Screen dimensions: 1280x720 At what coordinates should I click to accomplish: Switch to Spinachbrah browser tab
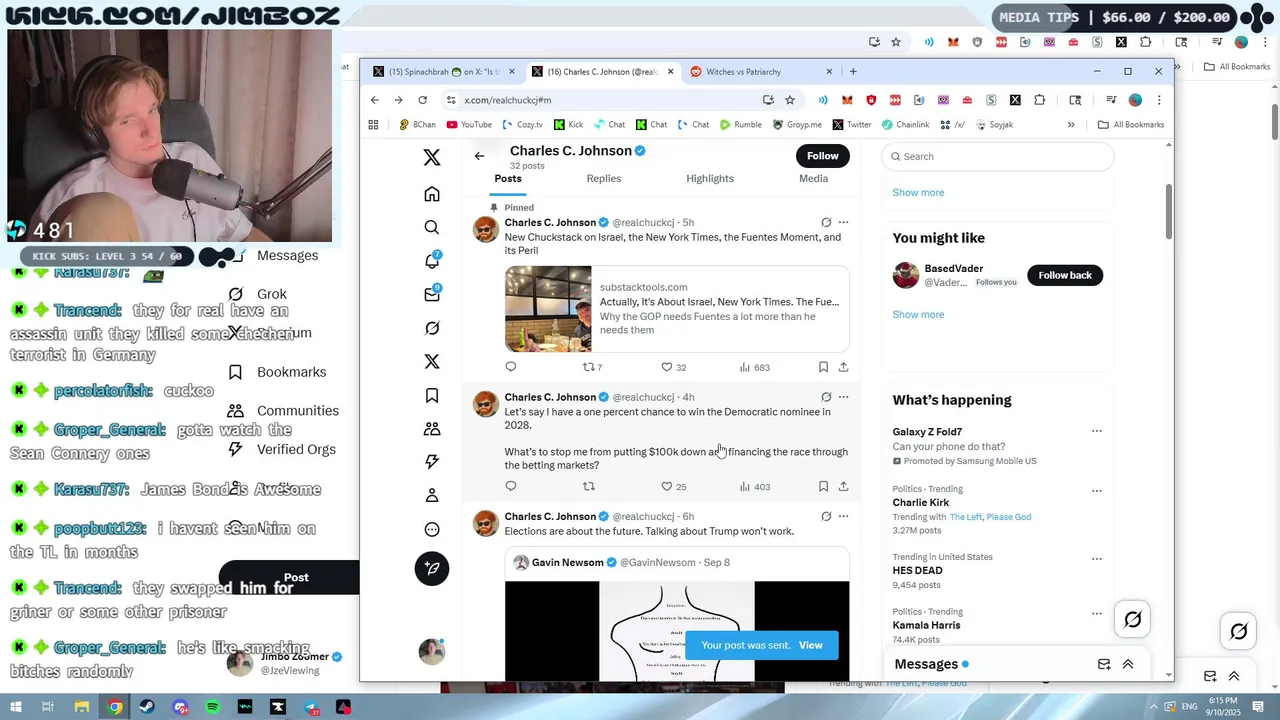pos(444,72)
